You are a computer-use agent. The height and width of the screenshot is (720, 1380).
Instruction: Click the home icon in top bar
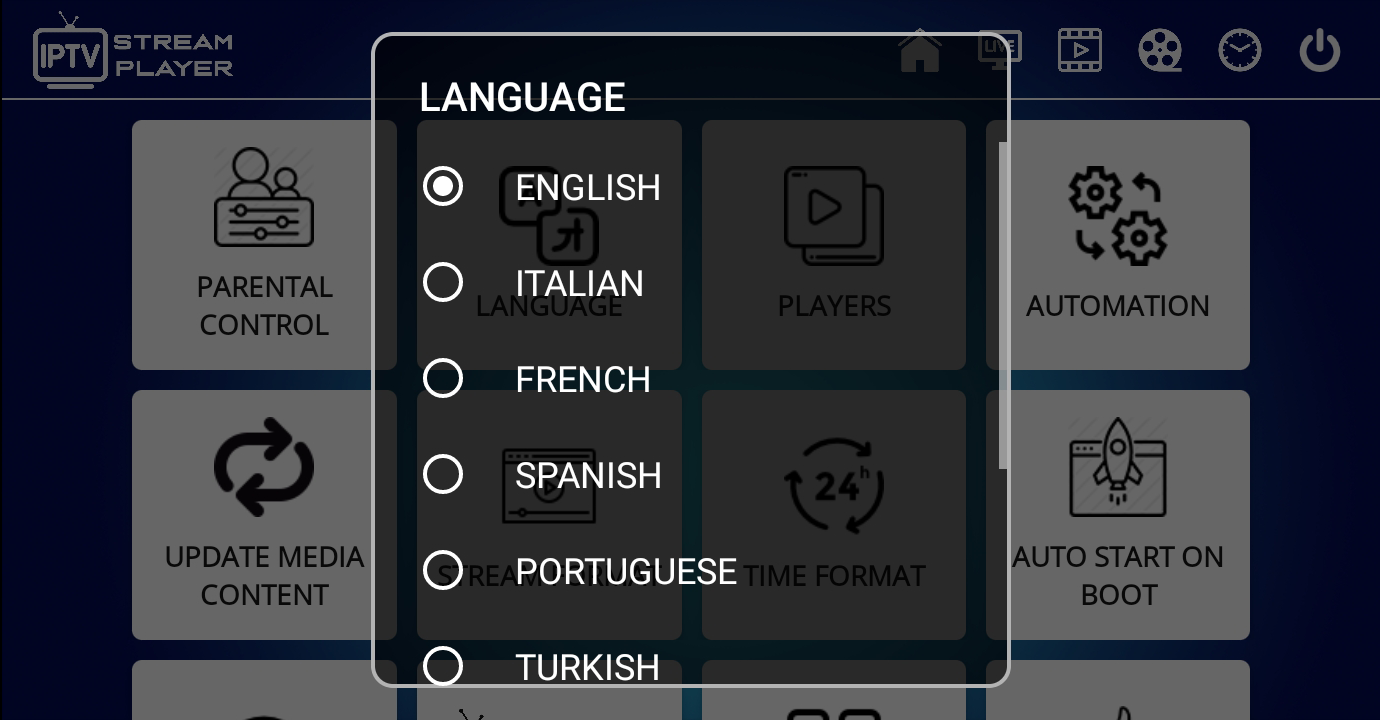[x=920, y=51]
